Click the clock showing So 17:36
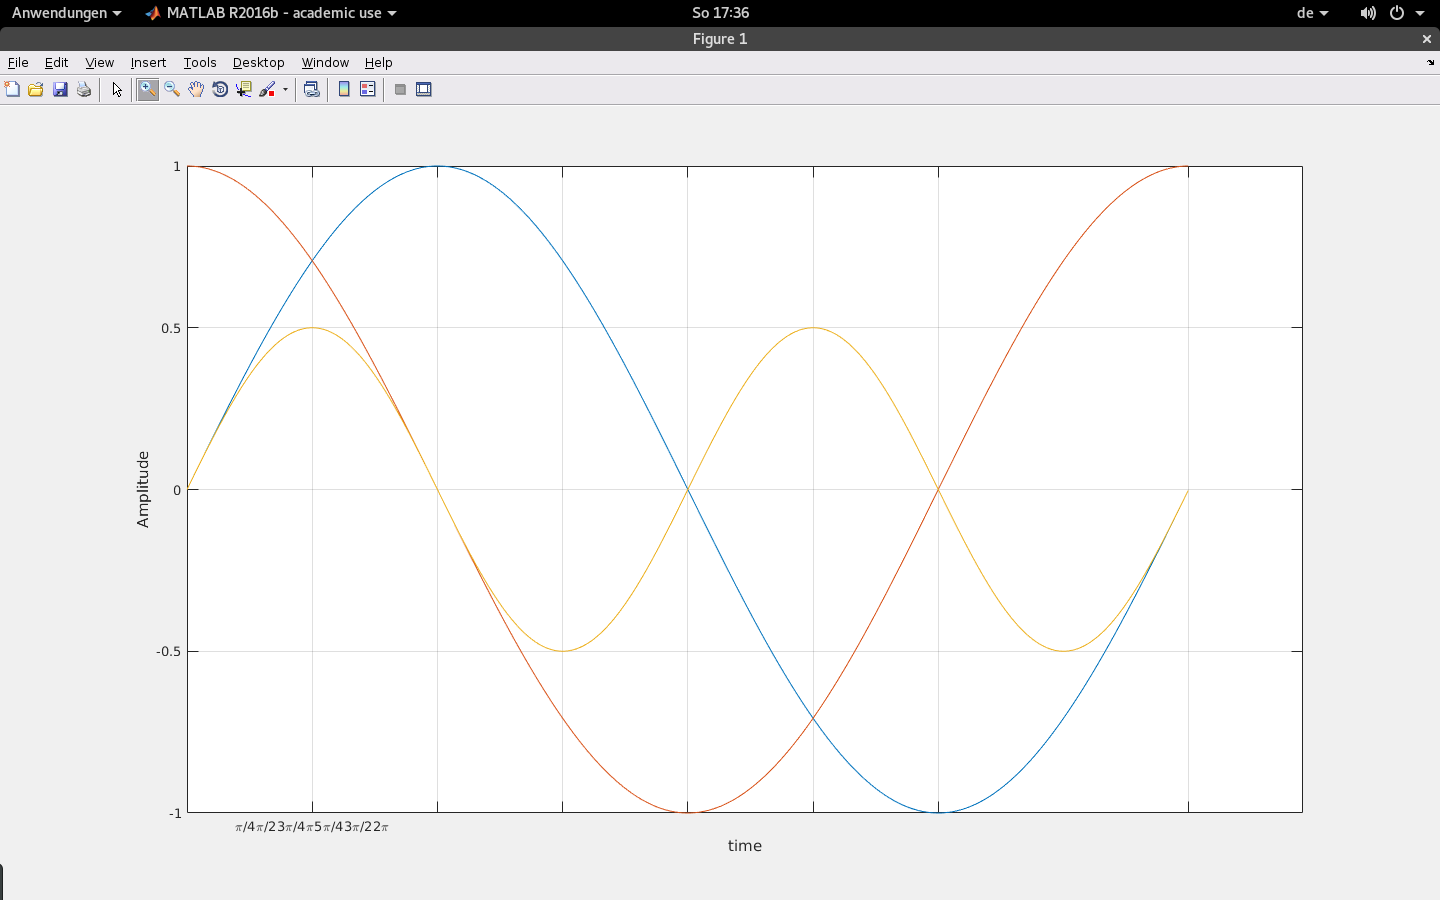Screen dimensions: 1440x900 point(720,13)
